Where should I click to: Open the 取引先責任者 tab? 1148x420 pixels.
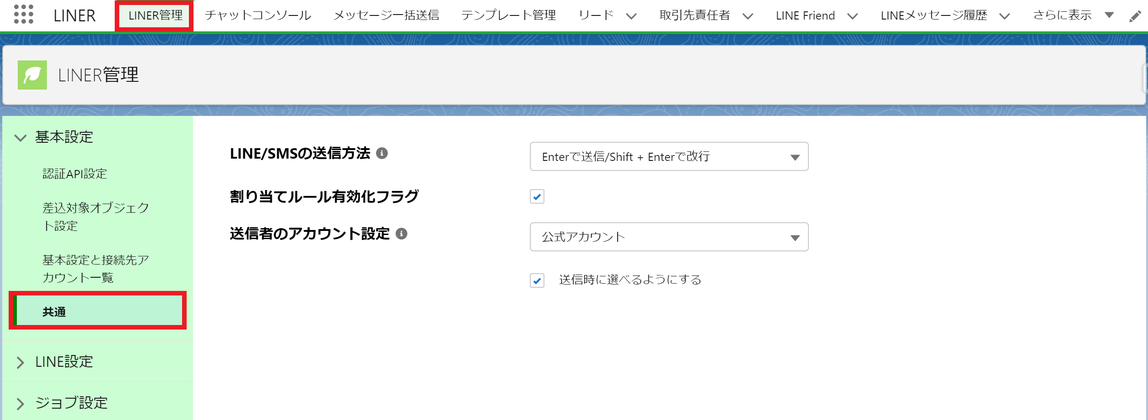click(x=694, y=15)
